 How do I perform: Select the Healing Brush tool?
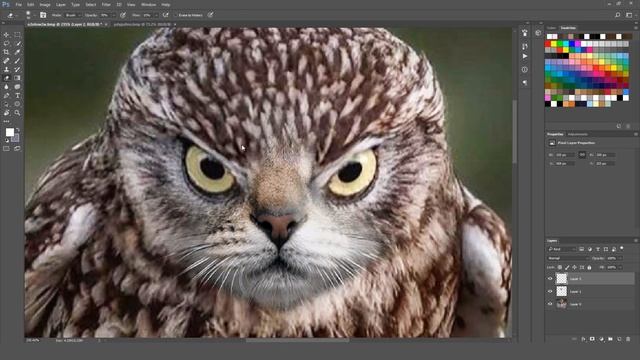pos(7,60)
